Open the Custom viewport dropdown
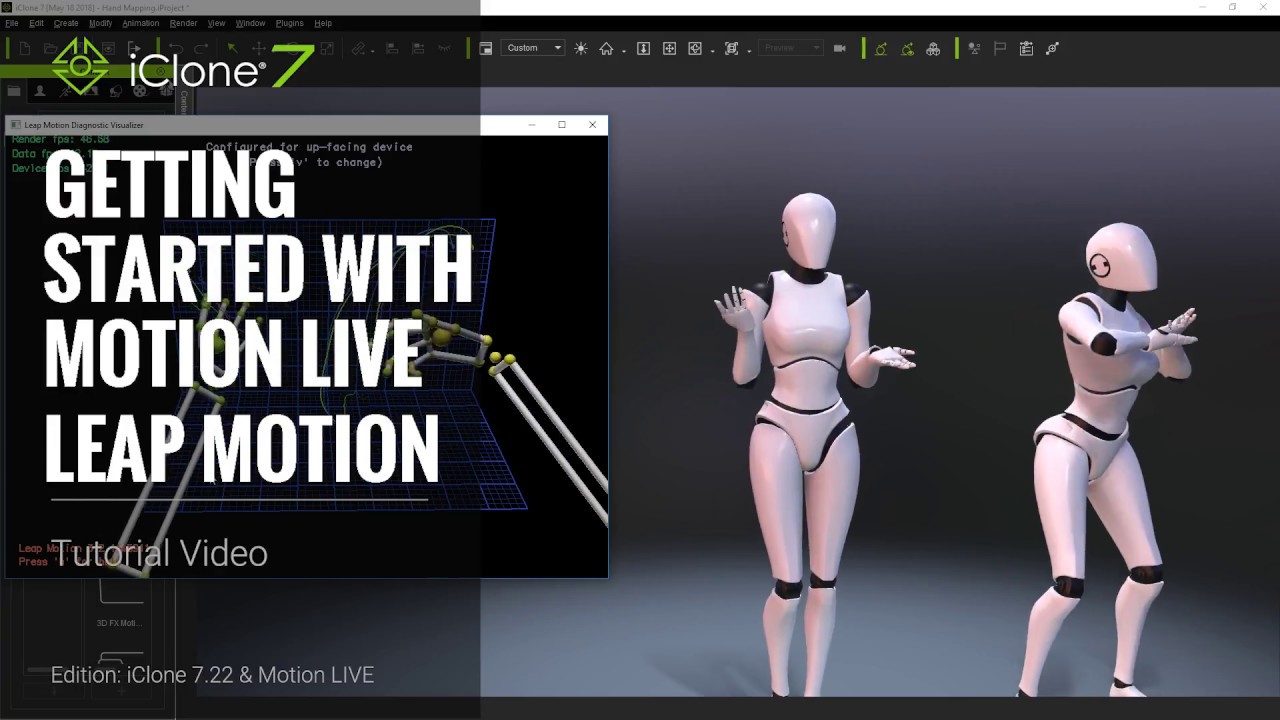Viewport: 1280px width, 720px height. [x=533, y=48]
